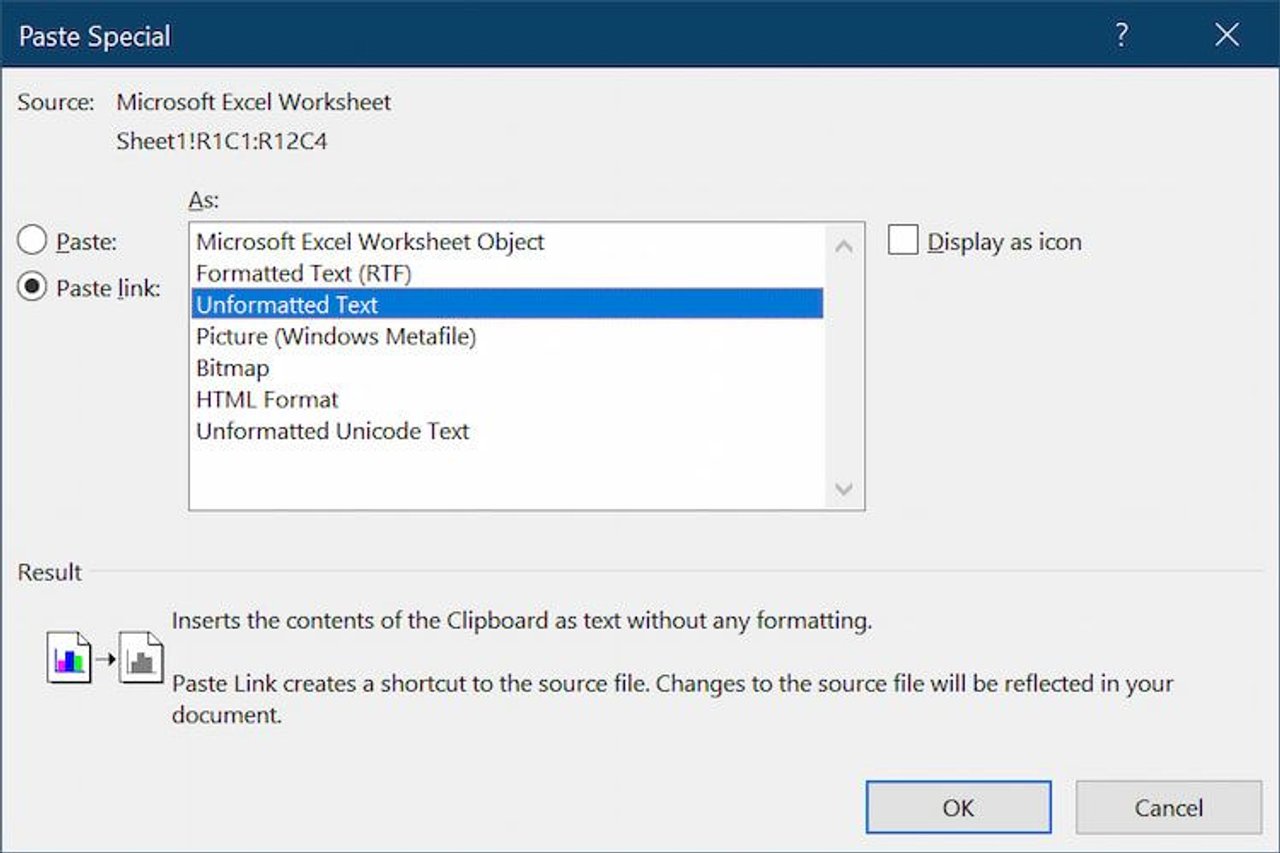This screenshot has width=1280, height=853.
Task: Select the Paste radio button
Action: point(33,241)
